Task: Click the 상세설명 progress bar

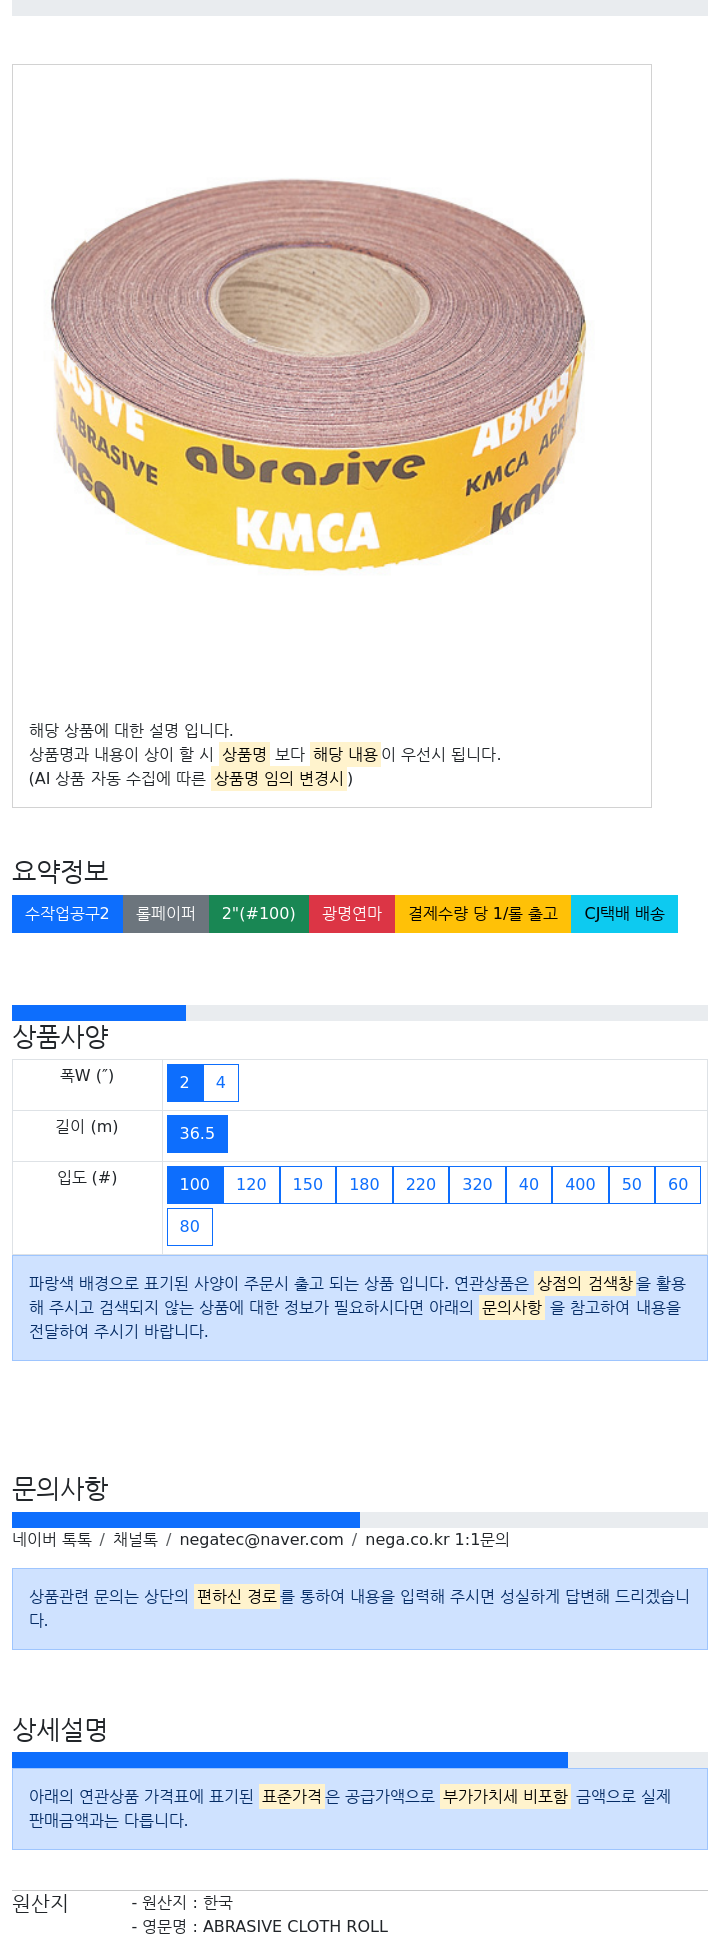Action: pyautogui.click(x=360, y=1760)
